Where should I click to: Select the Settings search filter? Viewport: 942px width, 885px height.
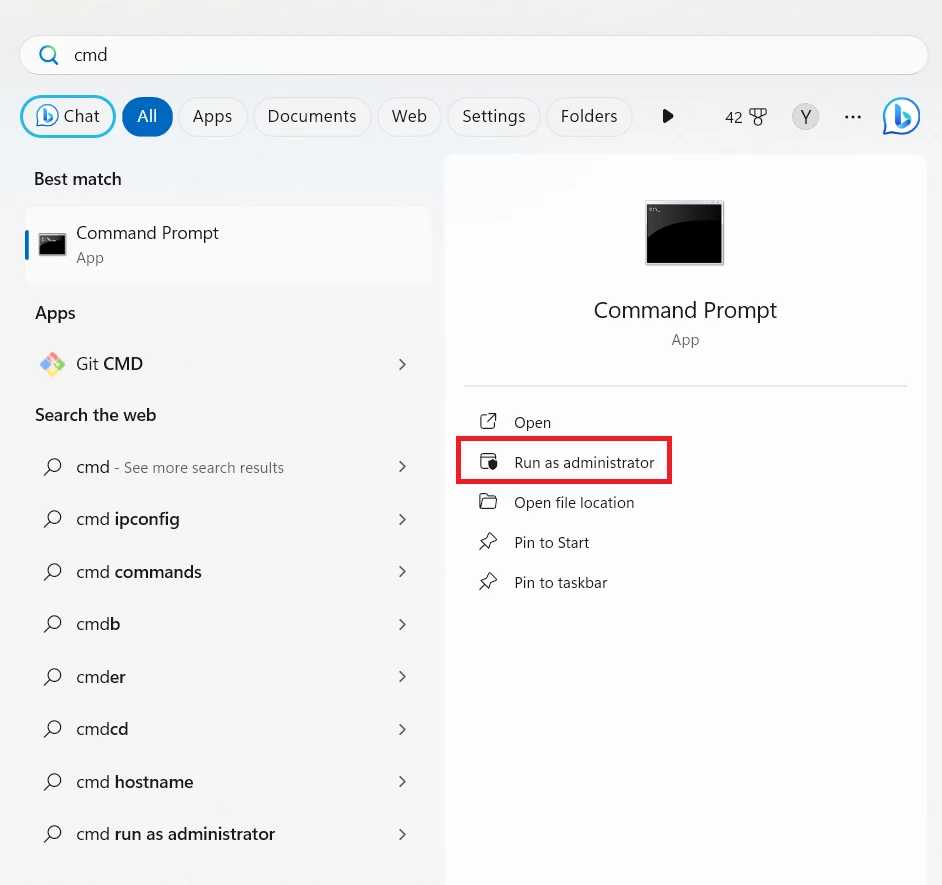(493, 116)
